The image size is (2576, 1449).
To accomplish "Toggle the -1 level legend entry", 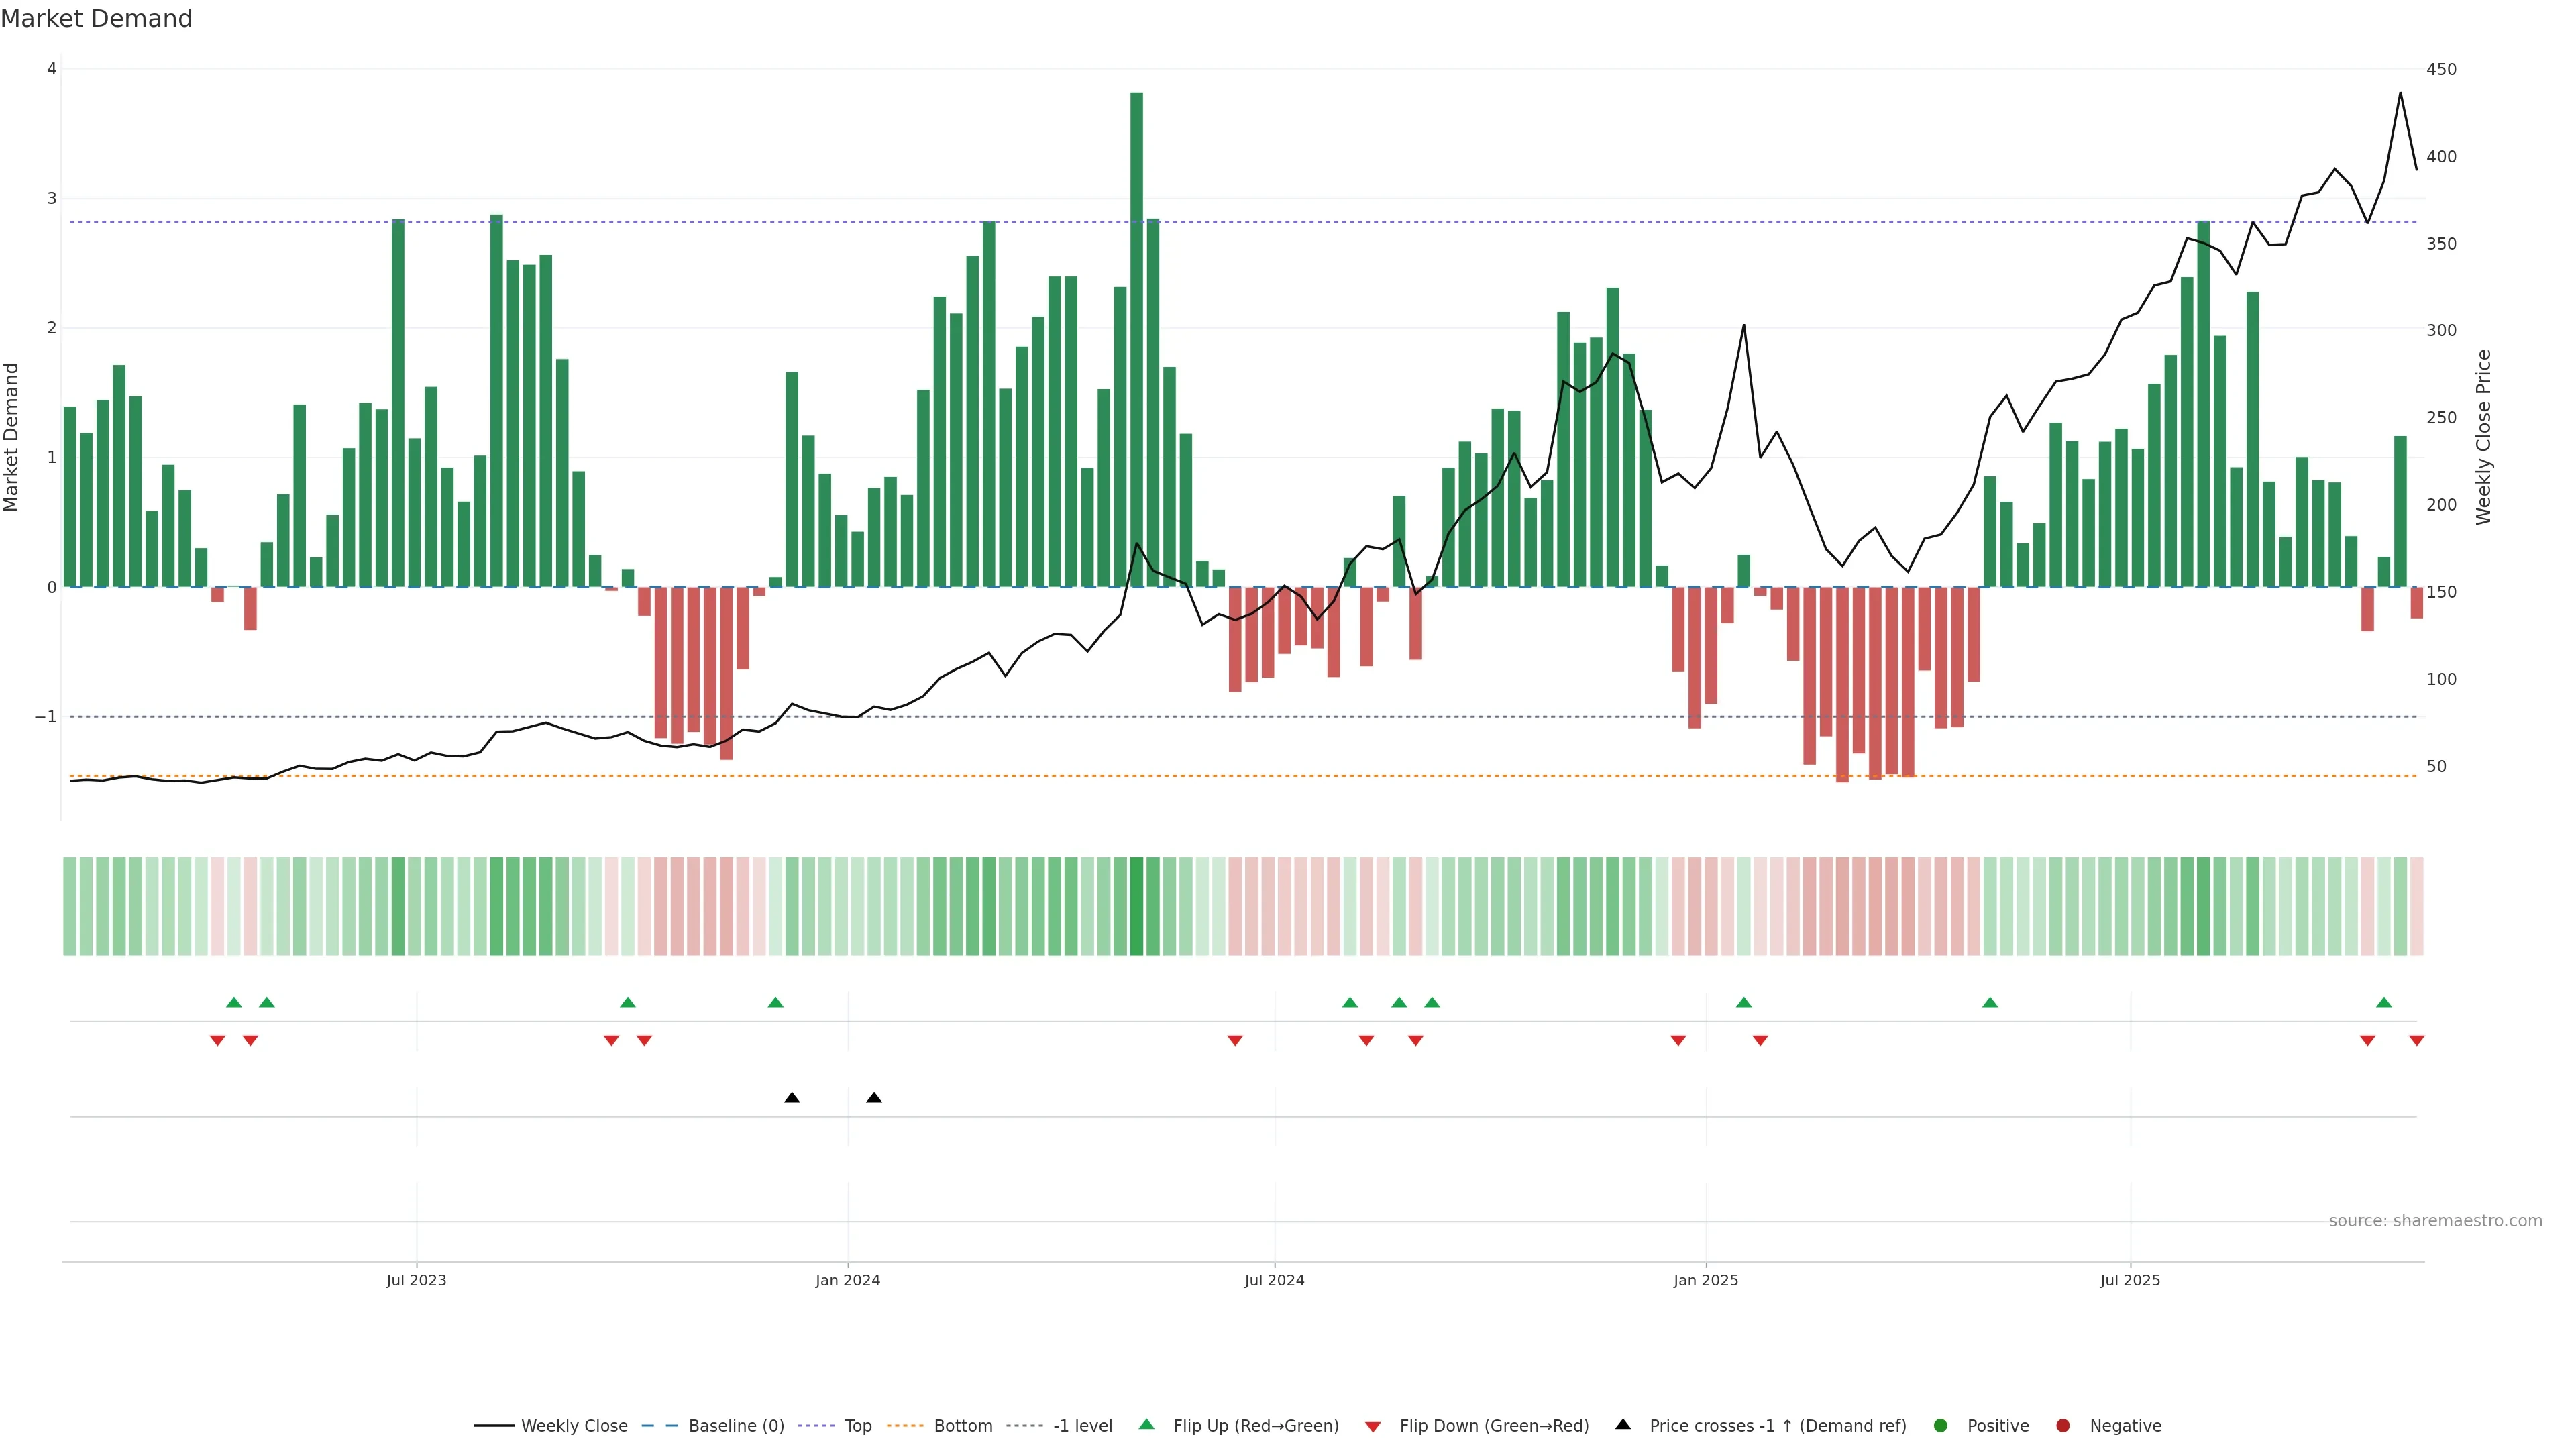I will (x=1082, y=1425).
